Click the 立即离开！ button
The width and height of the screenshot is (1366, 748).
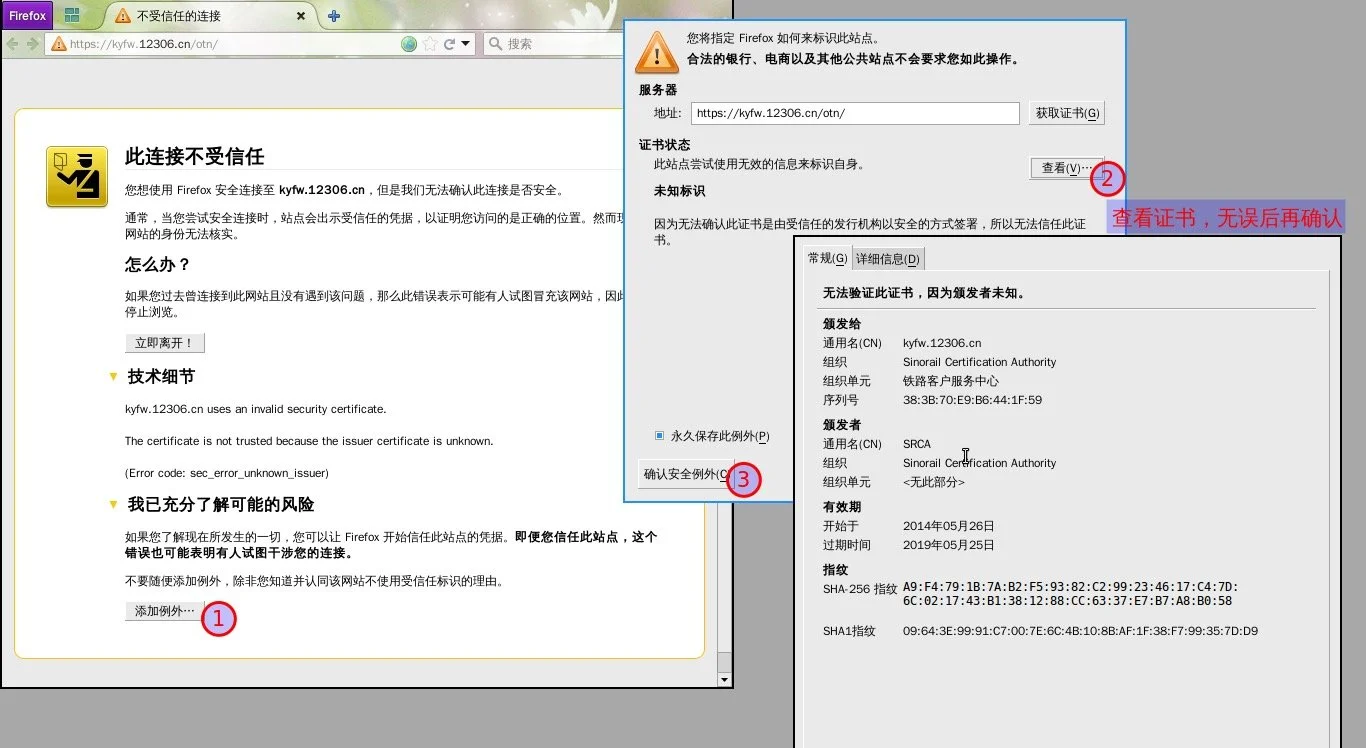165,343
